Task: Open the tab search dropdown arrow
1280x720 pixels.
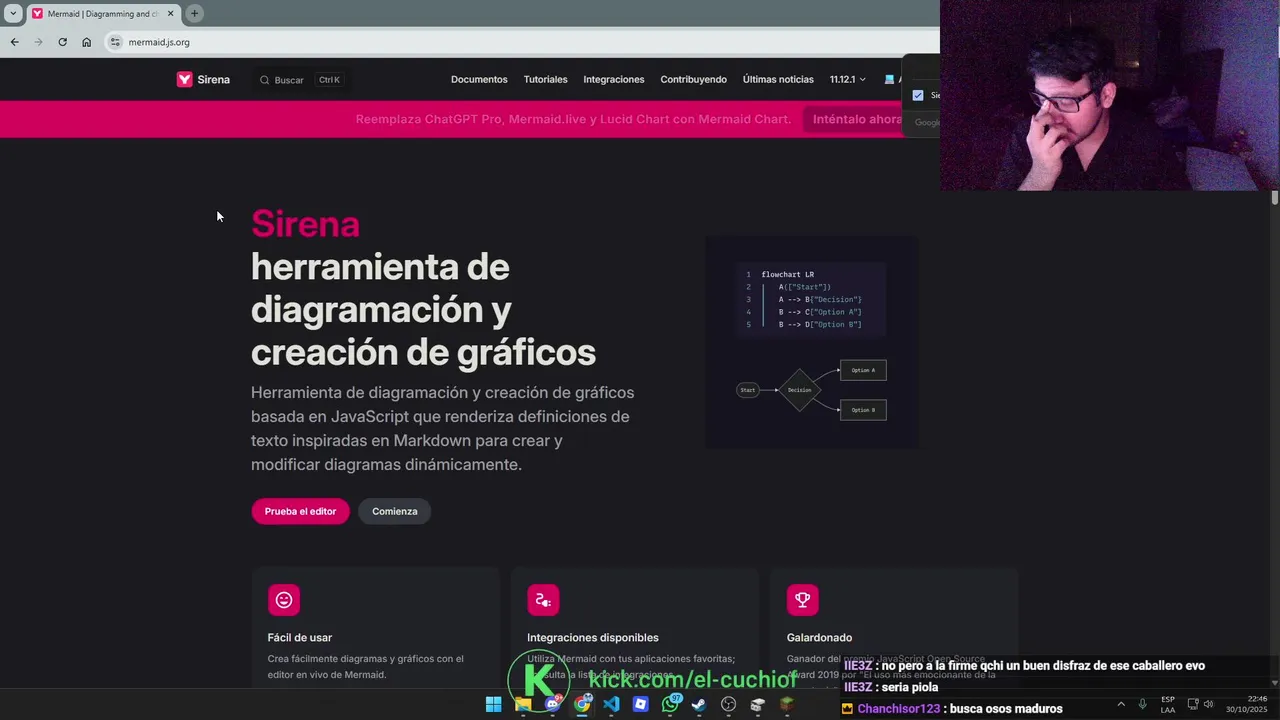Action: click(13, 13)
